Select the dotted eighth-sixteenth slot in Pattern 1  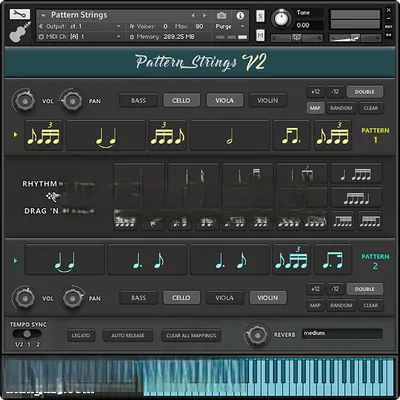(x=291, y=135)
